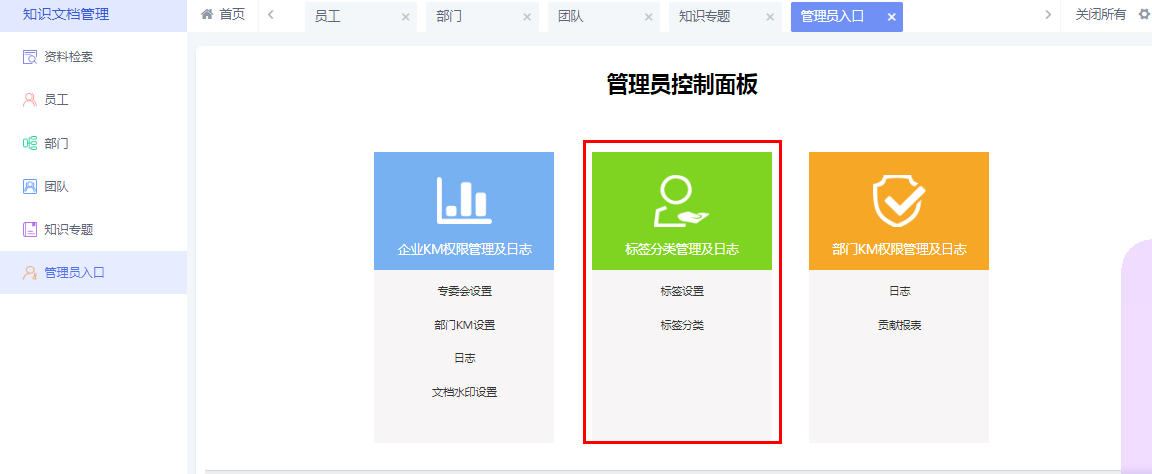Click the 员工 person icon in sidebar
Screen dimensions: 1152x474
tap(30, 100)
